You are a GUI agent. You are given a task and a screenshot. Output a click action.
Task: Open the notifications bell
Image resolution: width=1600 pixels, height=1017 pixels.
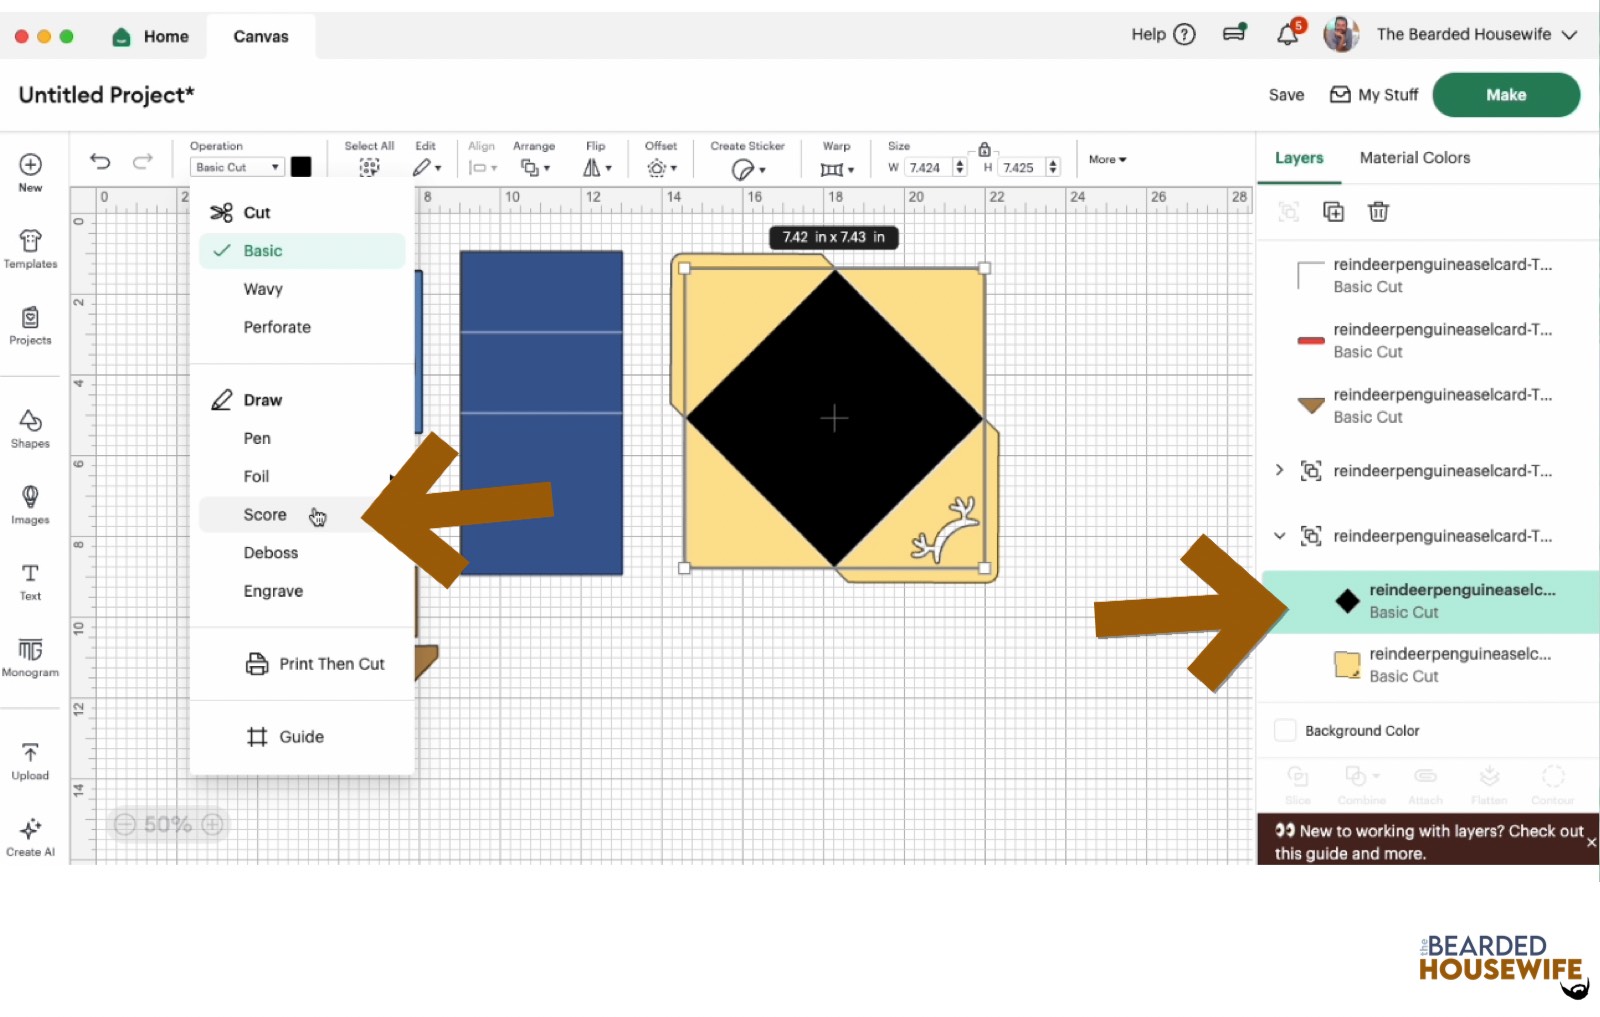pyautogui.click(x=1287, y=35)
